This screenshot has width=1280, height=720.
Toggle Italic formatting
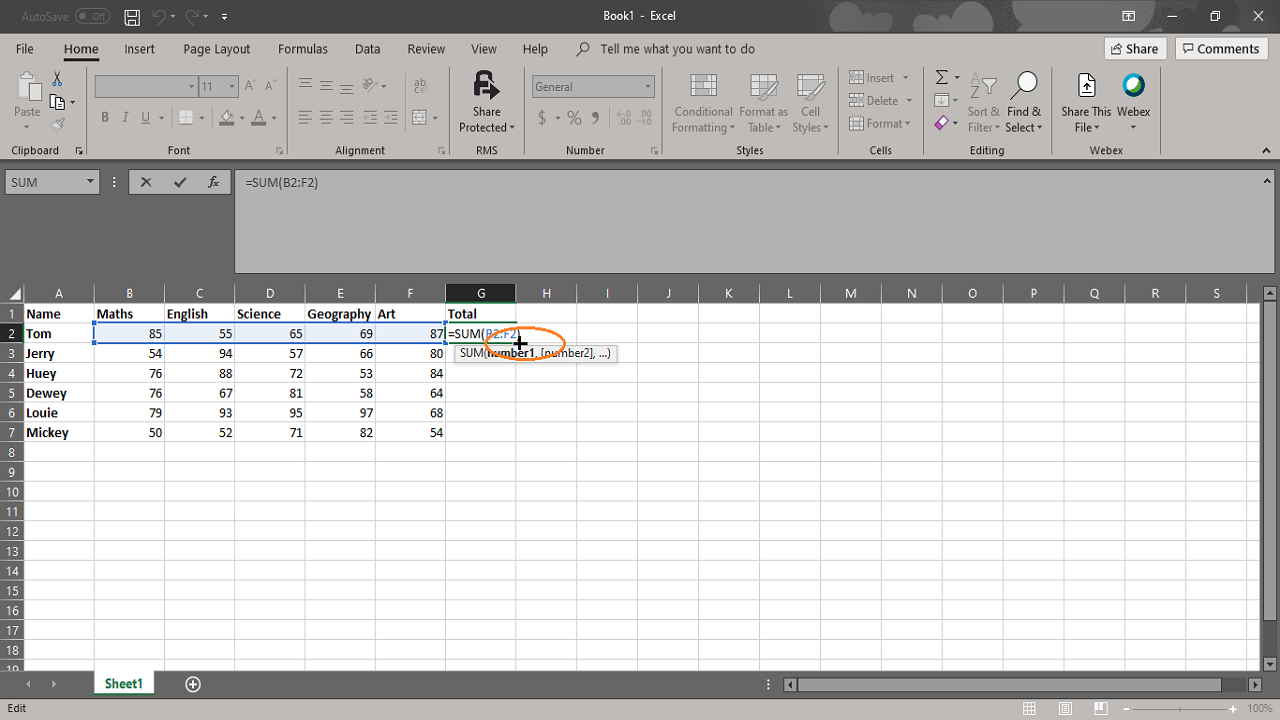point(126,118)
